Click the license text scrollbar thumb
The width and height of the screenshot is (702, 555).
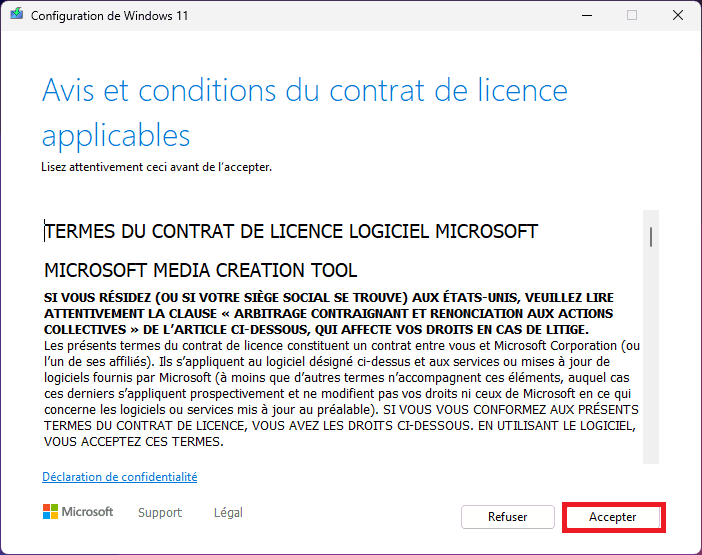pyautogui.click(x=651, y=237)
